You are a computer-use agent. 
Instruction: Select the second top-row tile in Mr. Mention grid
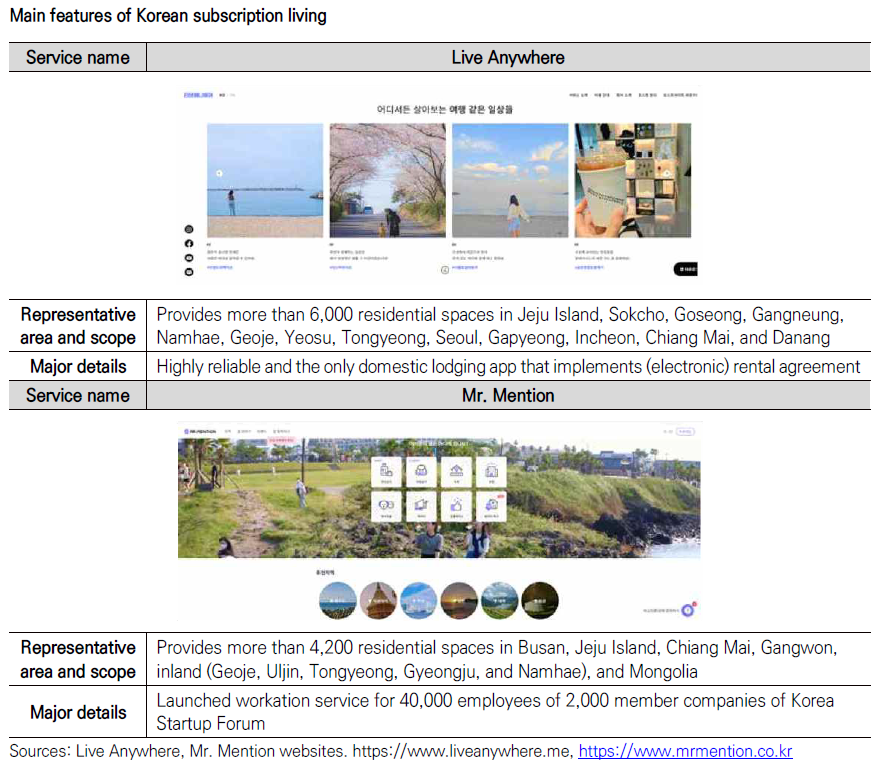click(421, 472)
